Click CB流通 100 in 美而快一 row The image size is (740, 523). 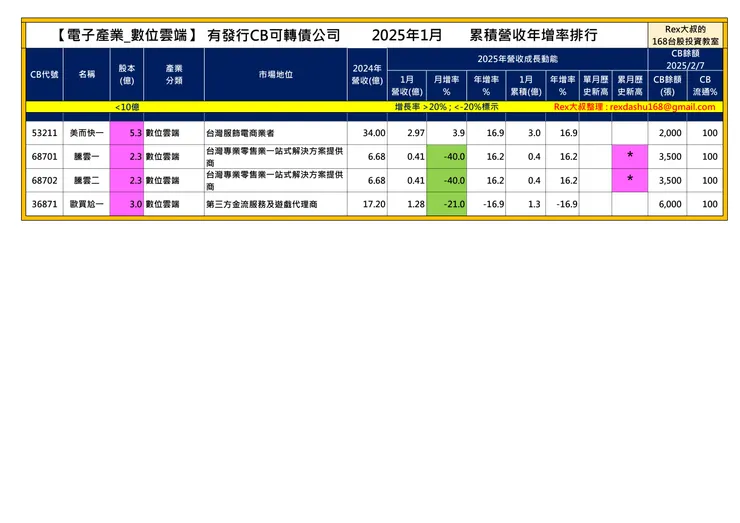tap(710, 133)
